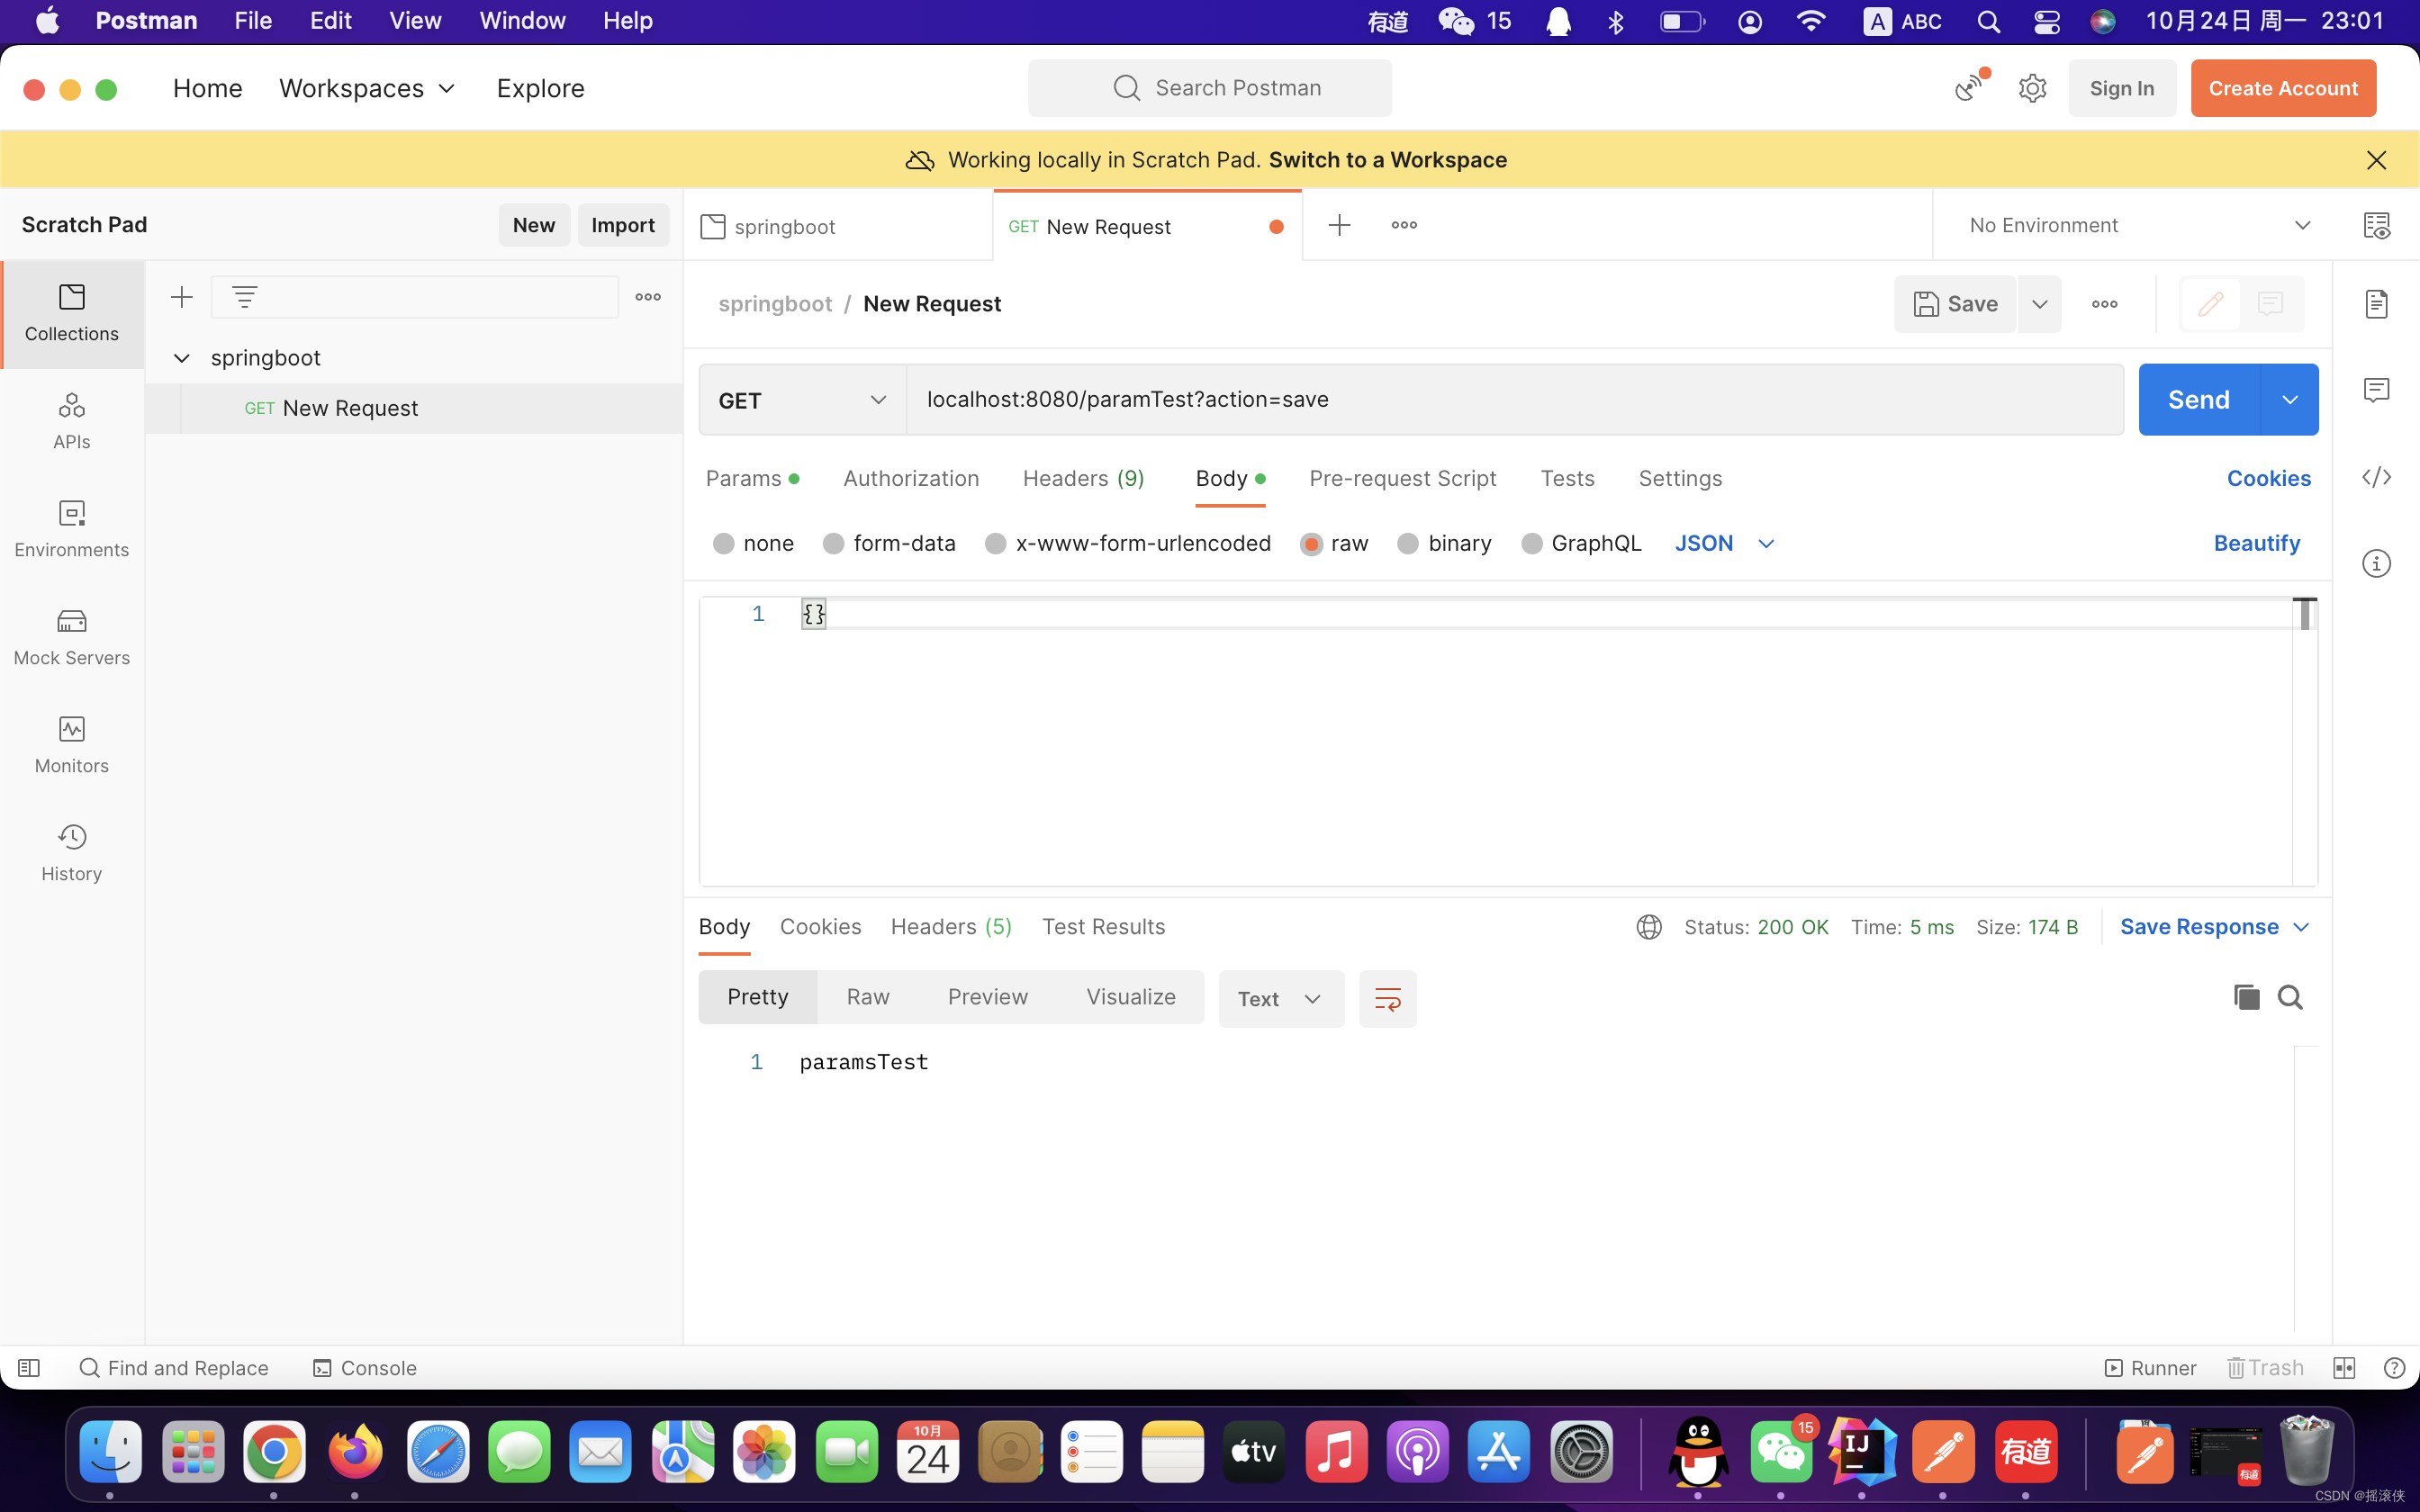Open the Collections panel
The image size is (2420, 1512).
(x=71, y=313)
